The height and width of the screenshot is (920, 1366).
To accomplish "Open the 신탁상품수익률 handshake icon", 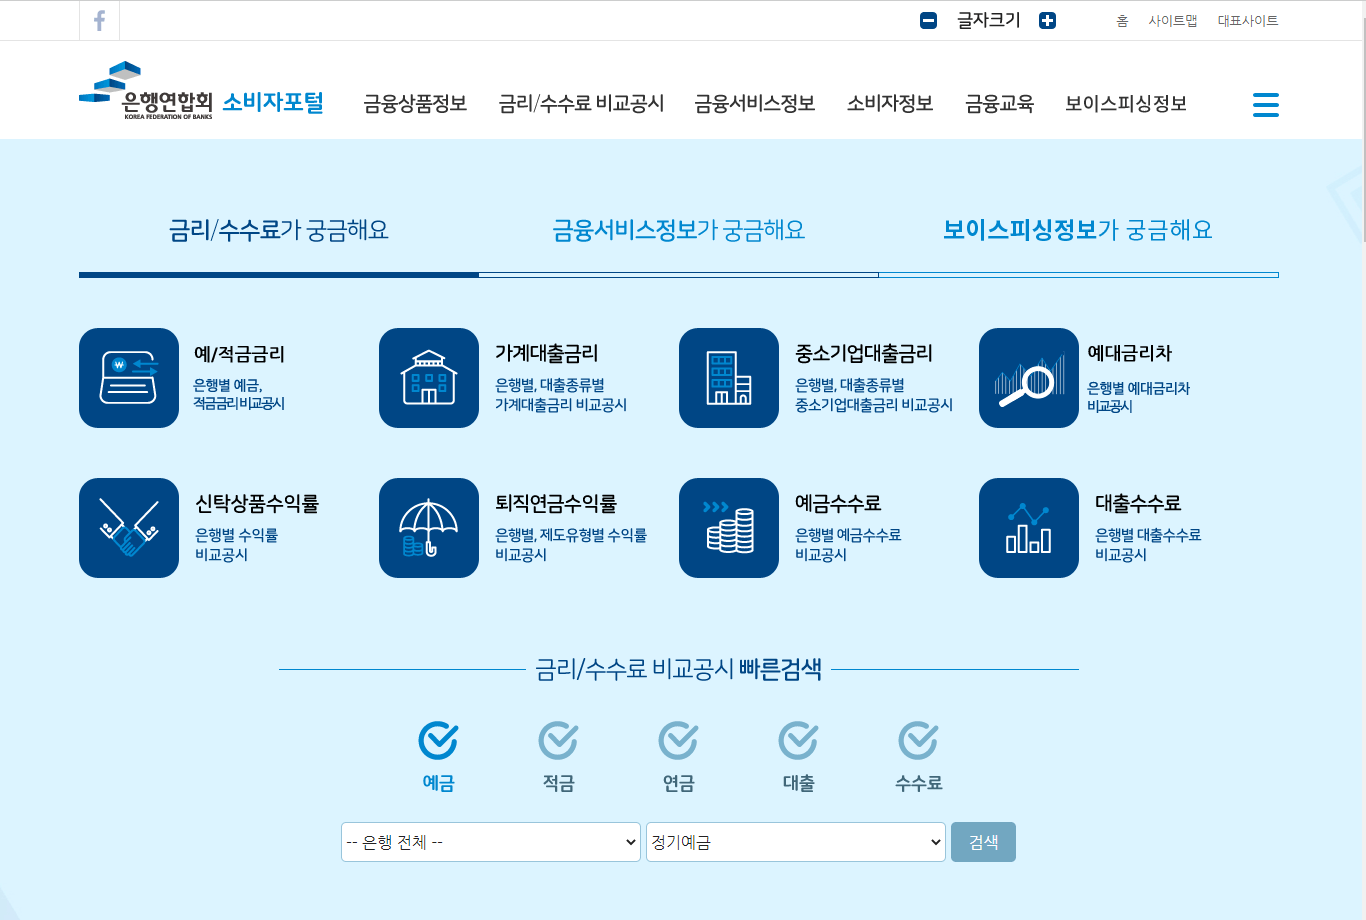I will (x=129, y=528).
